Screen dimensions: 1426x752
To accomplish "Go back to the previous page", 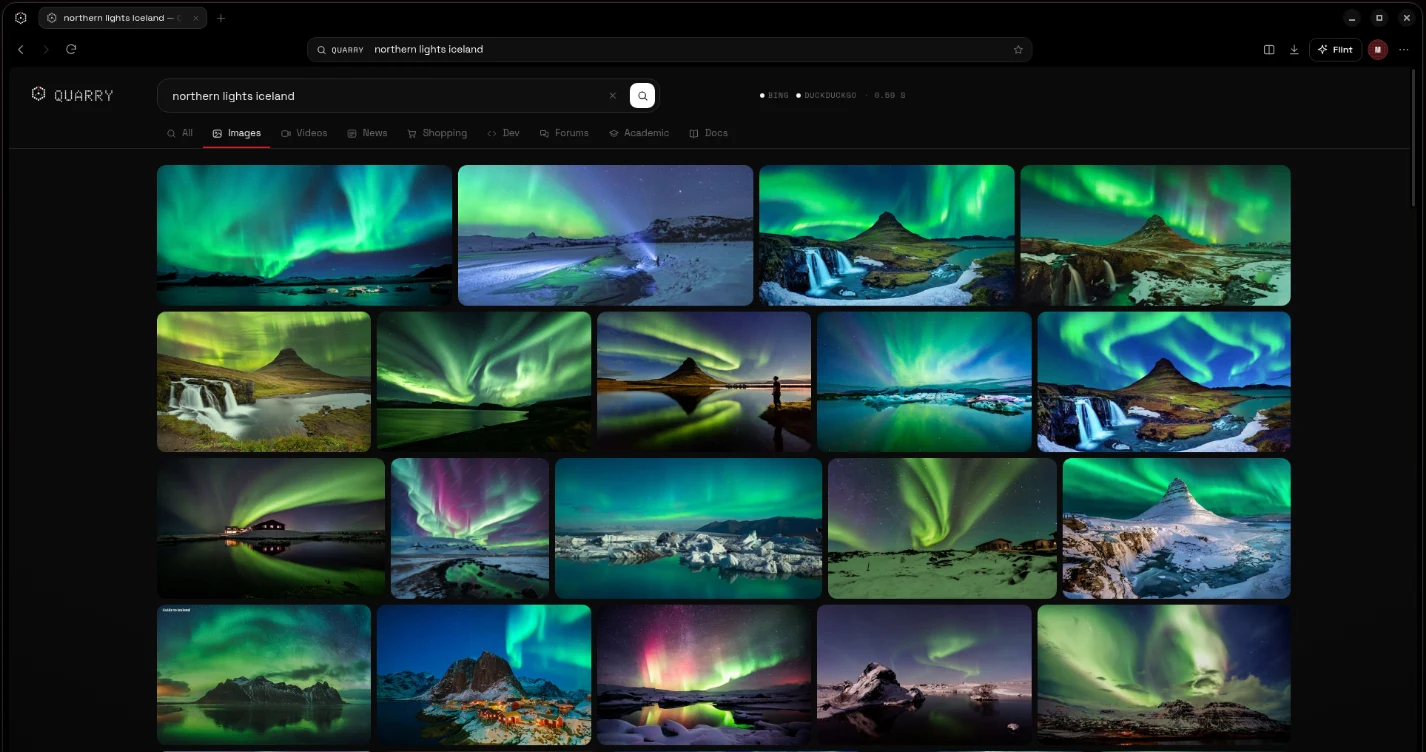I will (x=21, y=49).
